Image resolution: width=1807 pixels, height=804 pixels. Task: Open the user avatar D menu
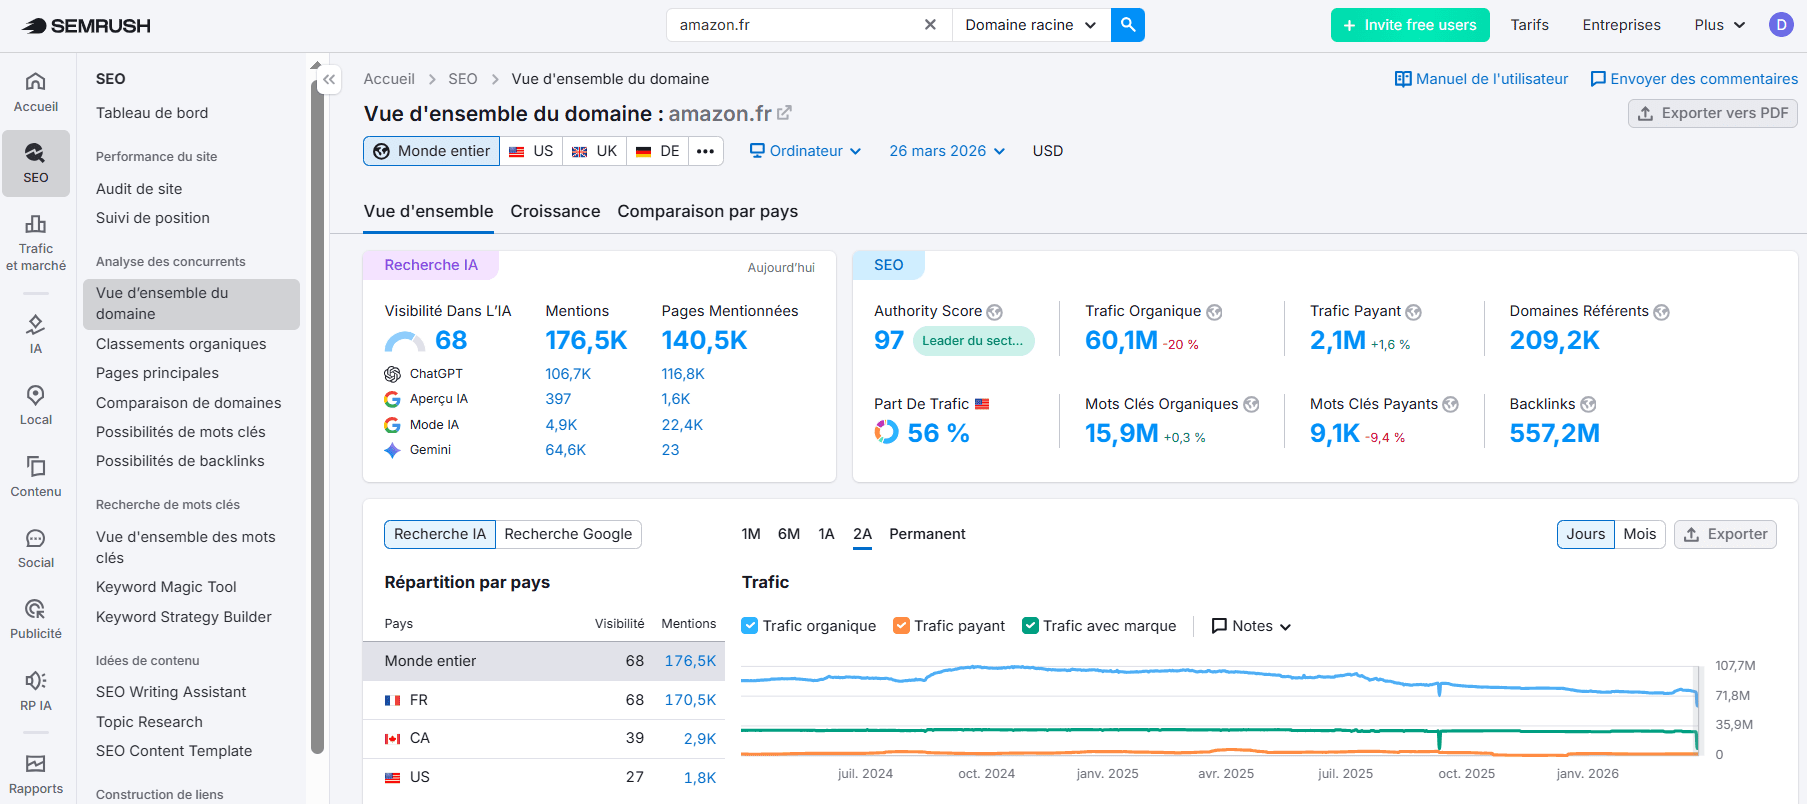[x=1781, y=25]
